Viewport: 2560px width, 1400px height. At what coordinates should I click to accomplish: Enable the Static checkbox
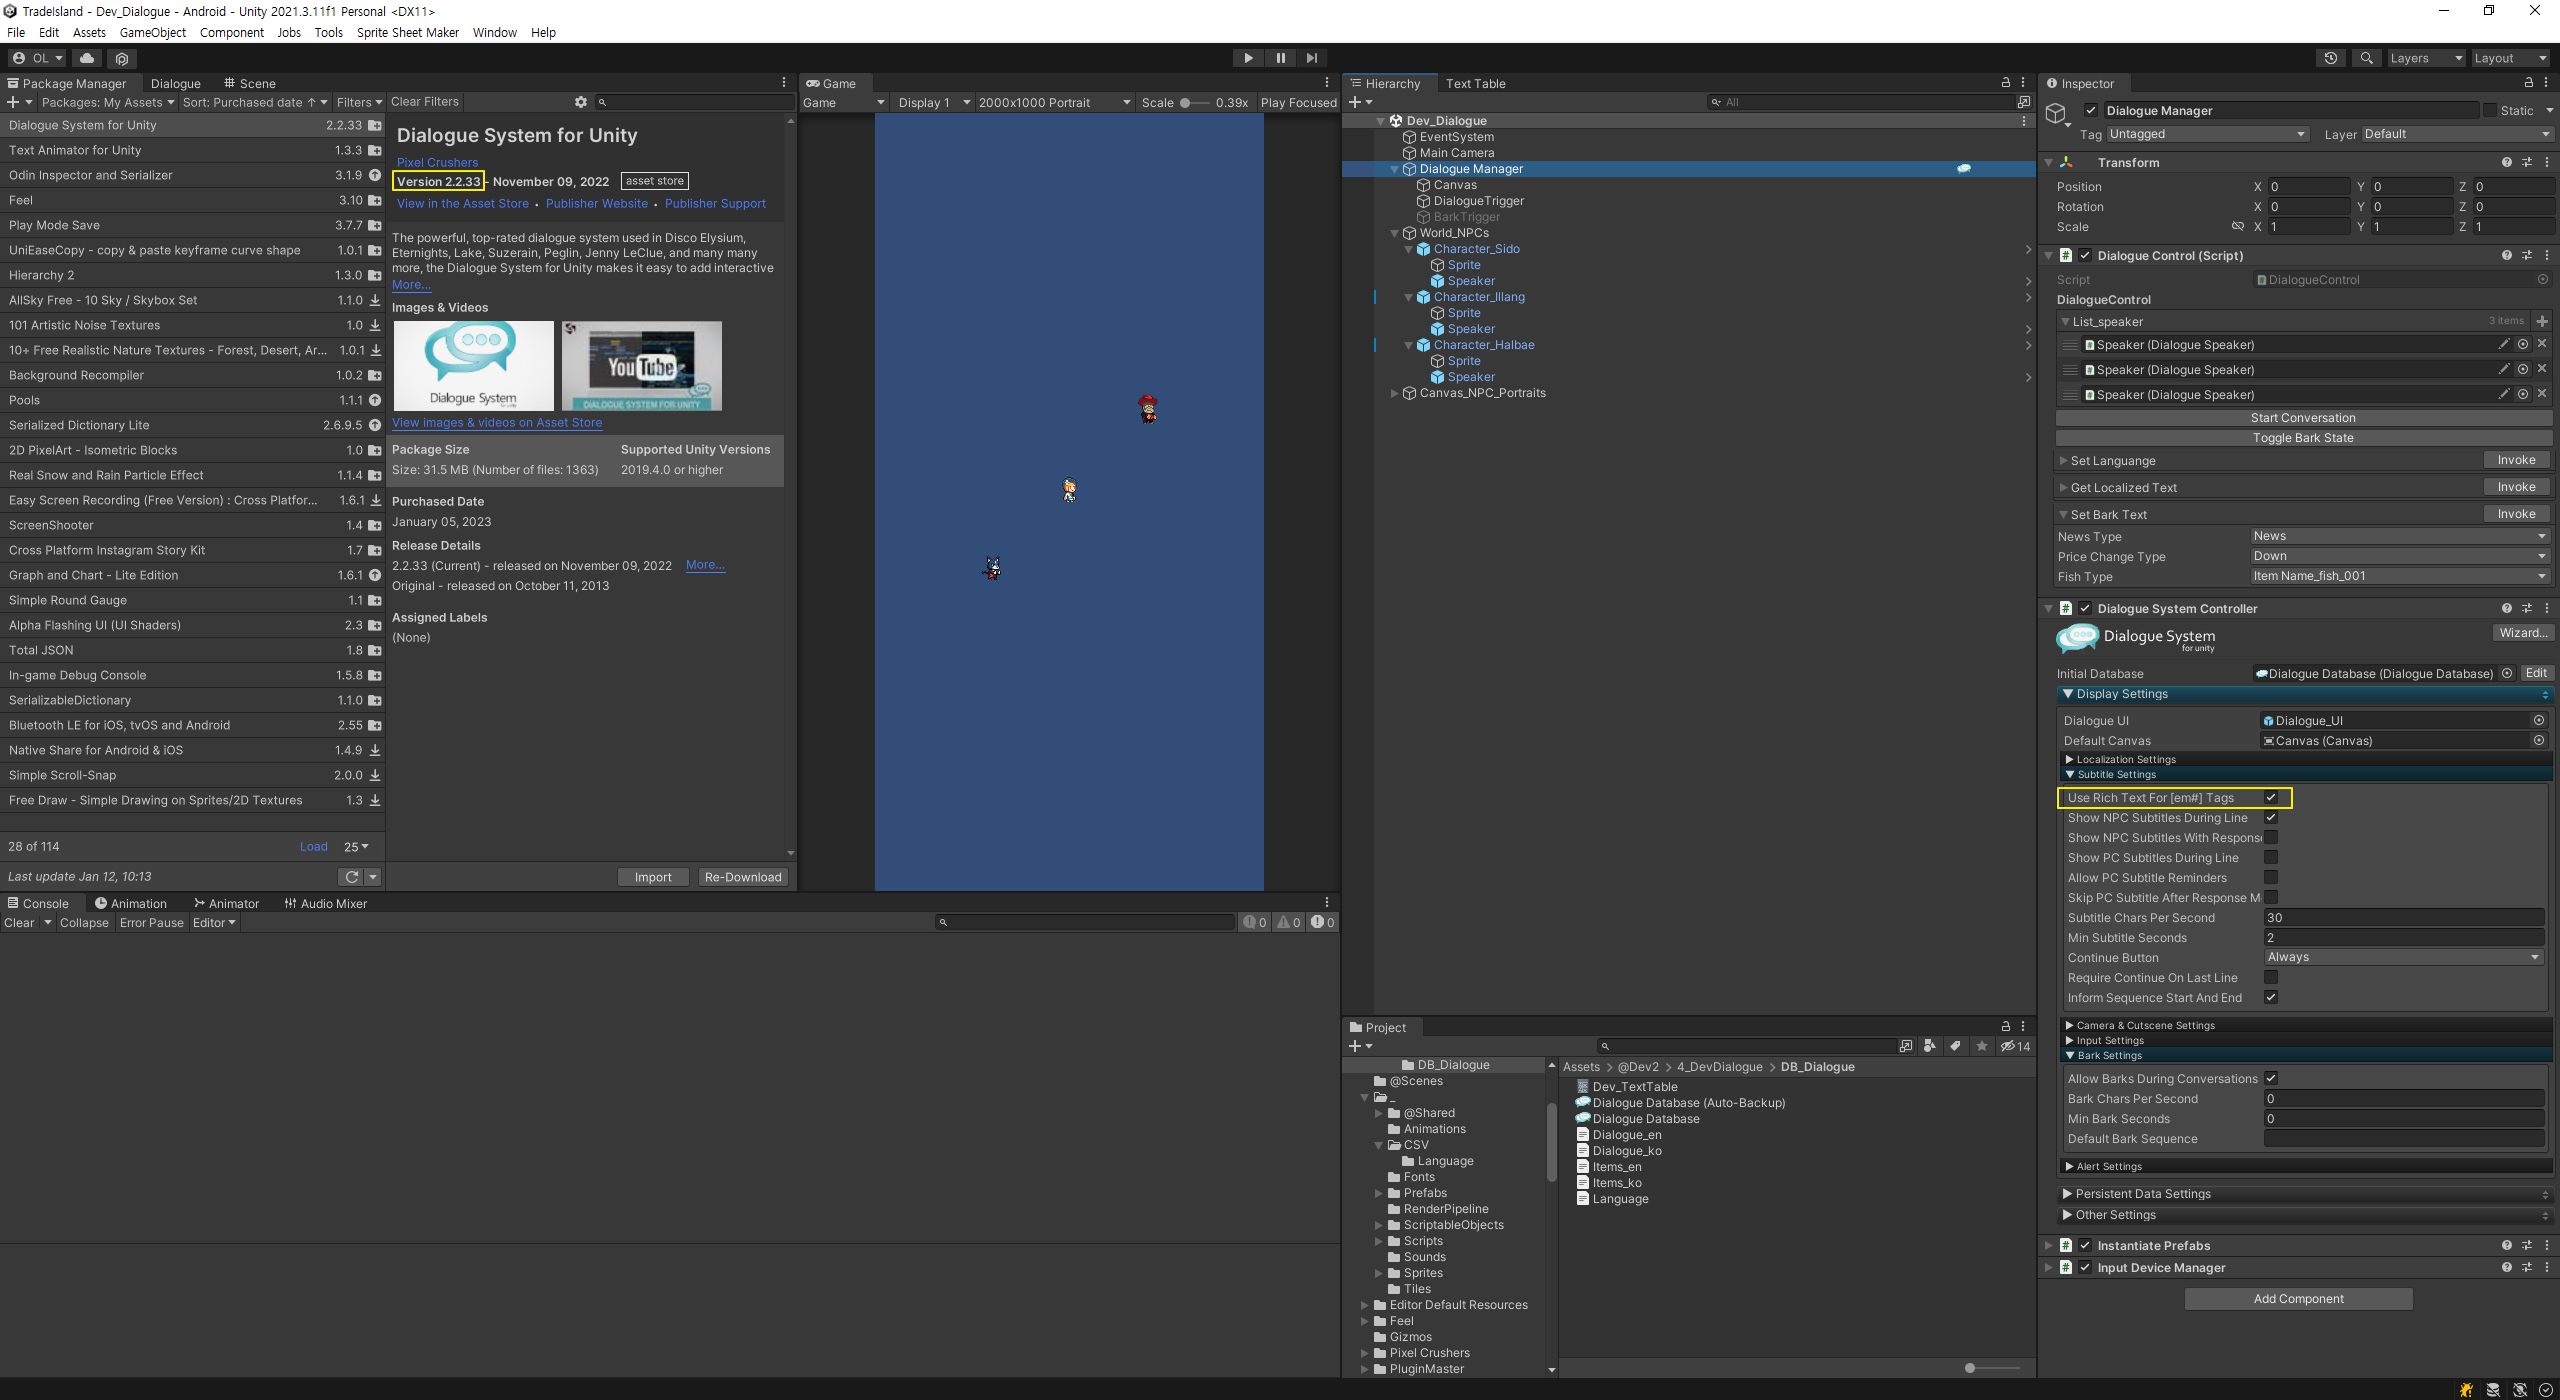tap(2489, 110)
